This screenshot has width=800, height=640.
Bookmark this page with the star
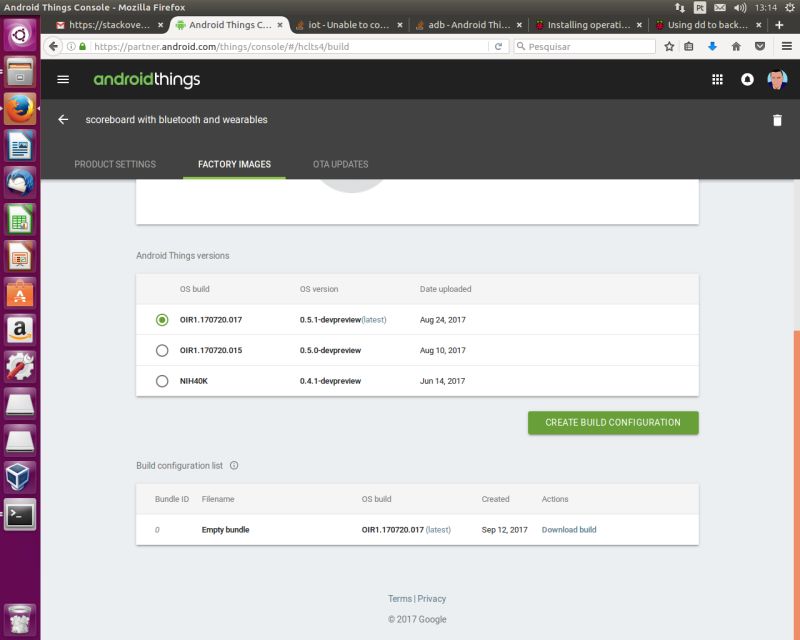669,46
